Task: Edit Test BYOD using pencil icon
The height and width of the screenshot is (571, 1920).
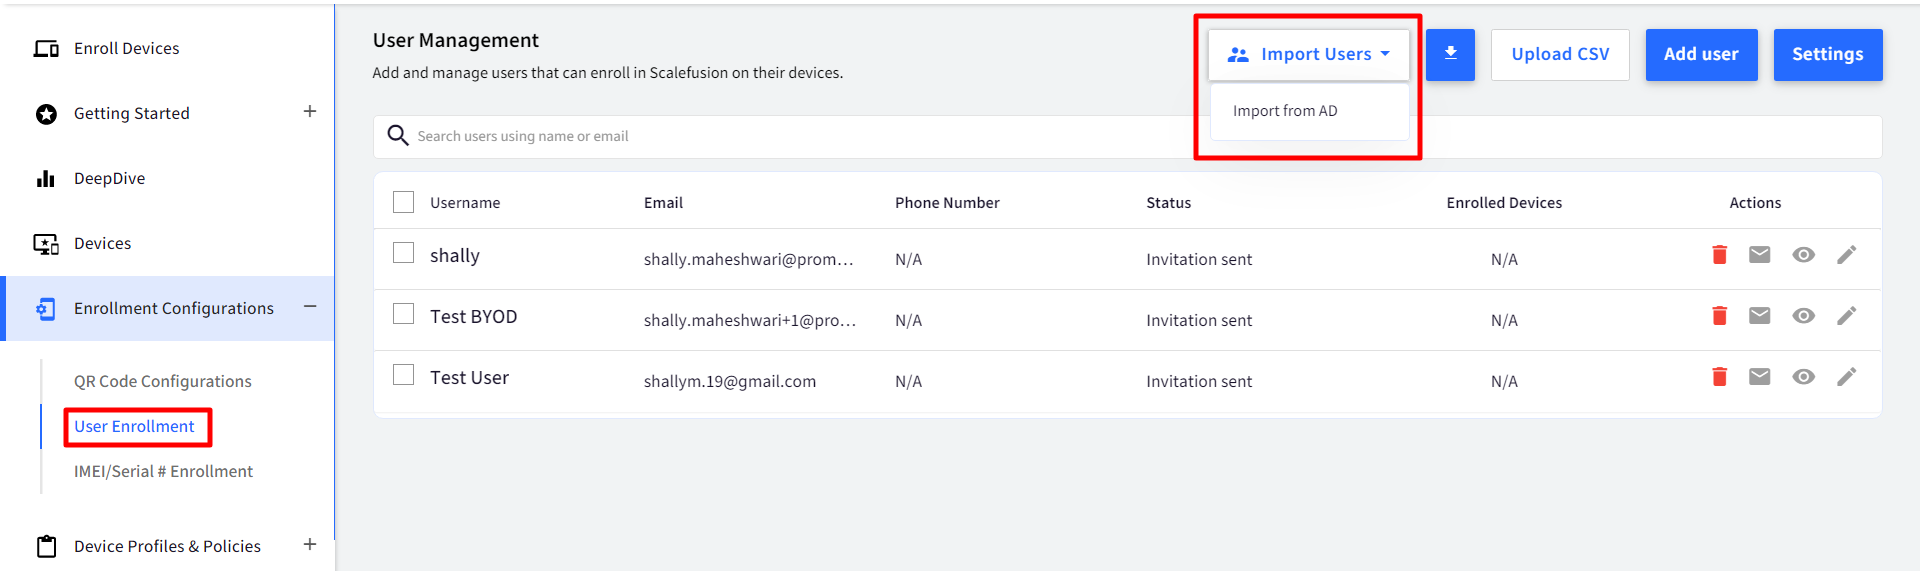Action: tap(1847, 316)
